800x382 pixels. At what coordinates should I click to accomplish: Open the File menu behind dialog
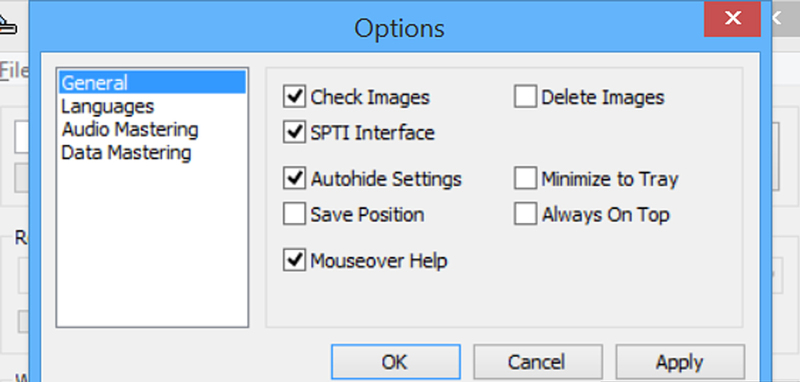[14, 70]
